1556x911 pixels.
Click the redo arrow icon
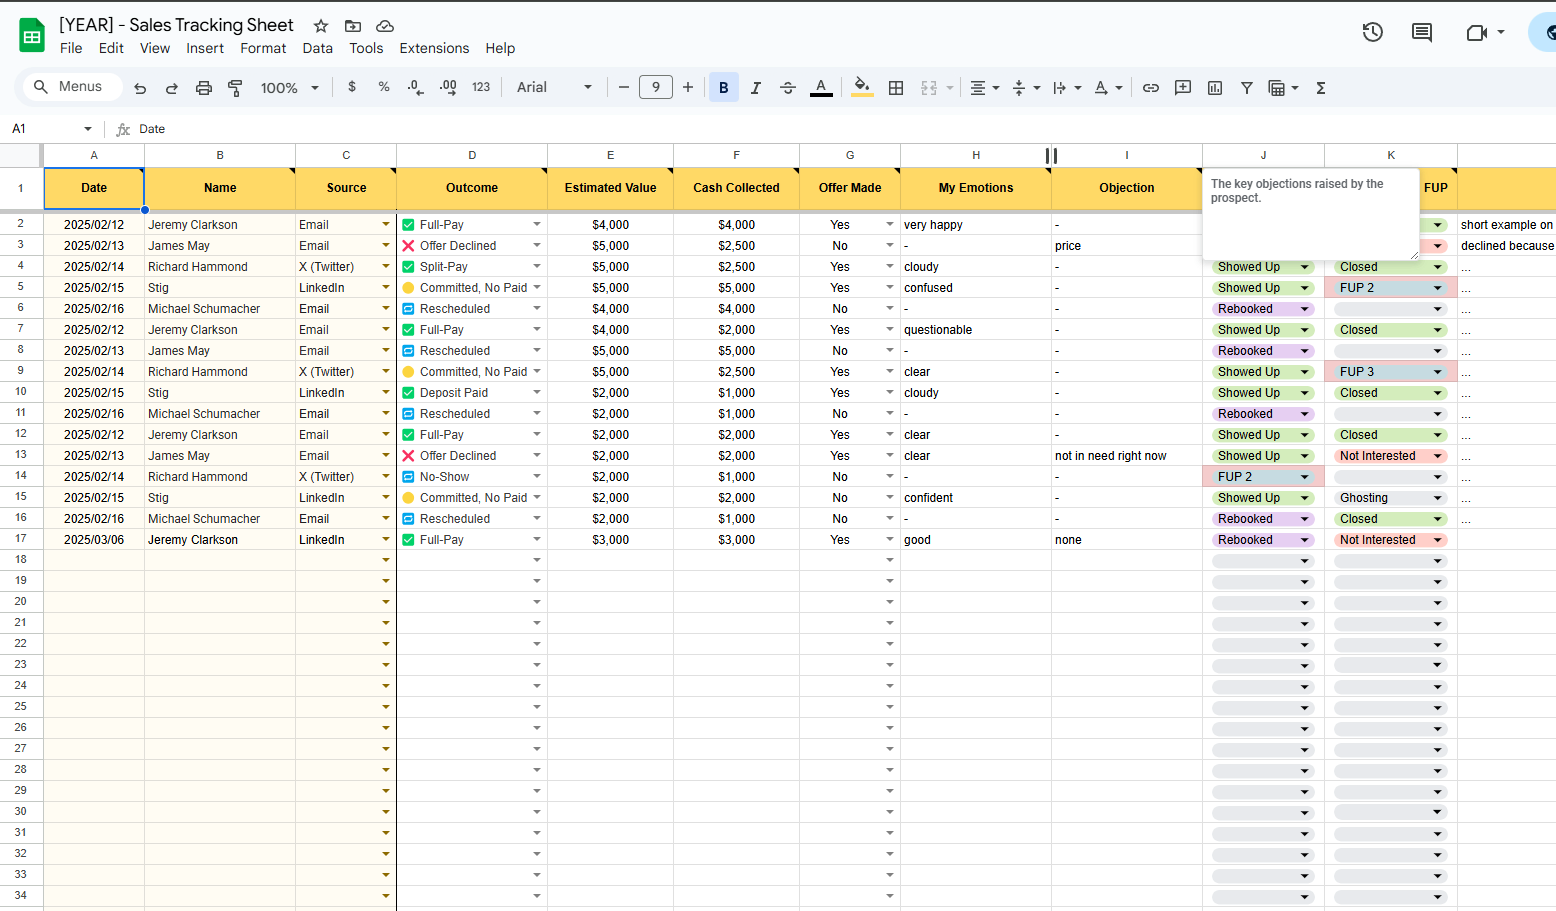click(172, 88)
